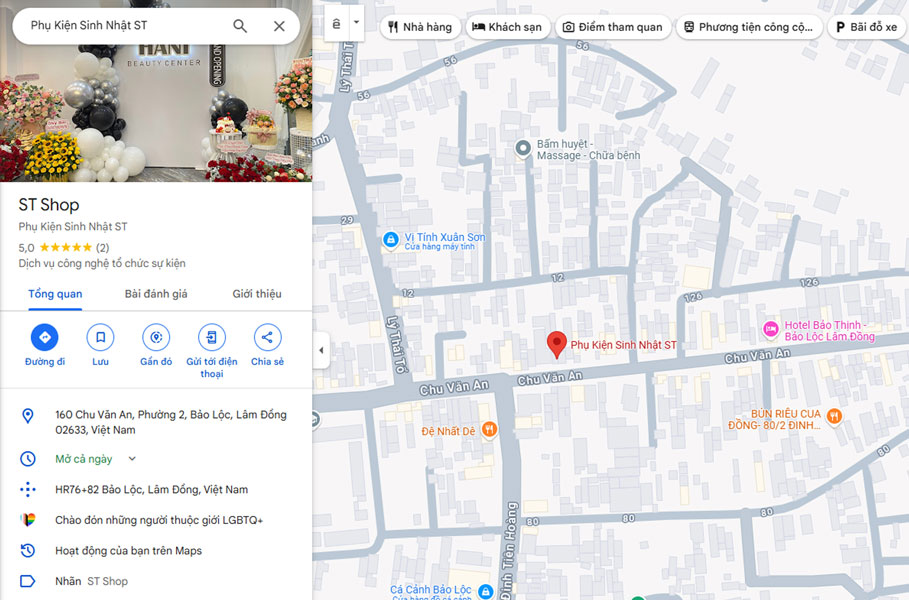
Task: Click the Đường đi directions icon
Action: coord(44,338)
